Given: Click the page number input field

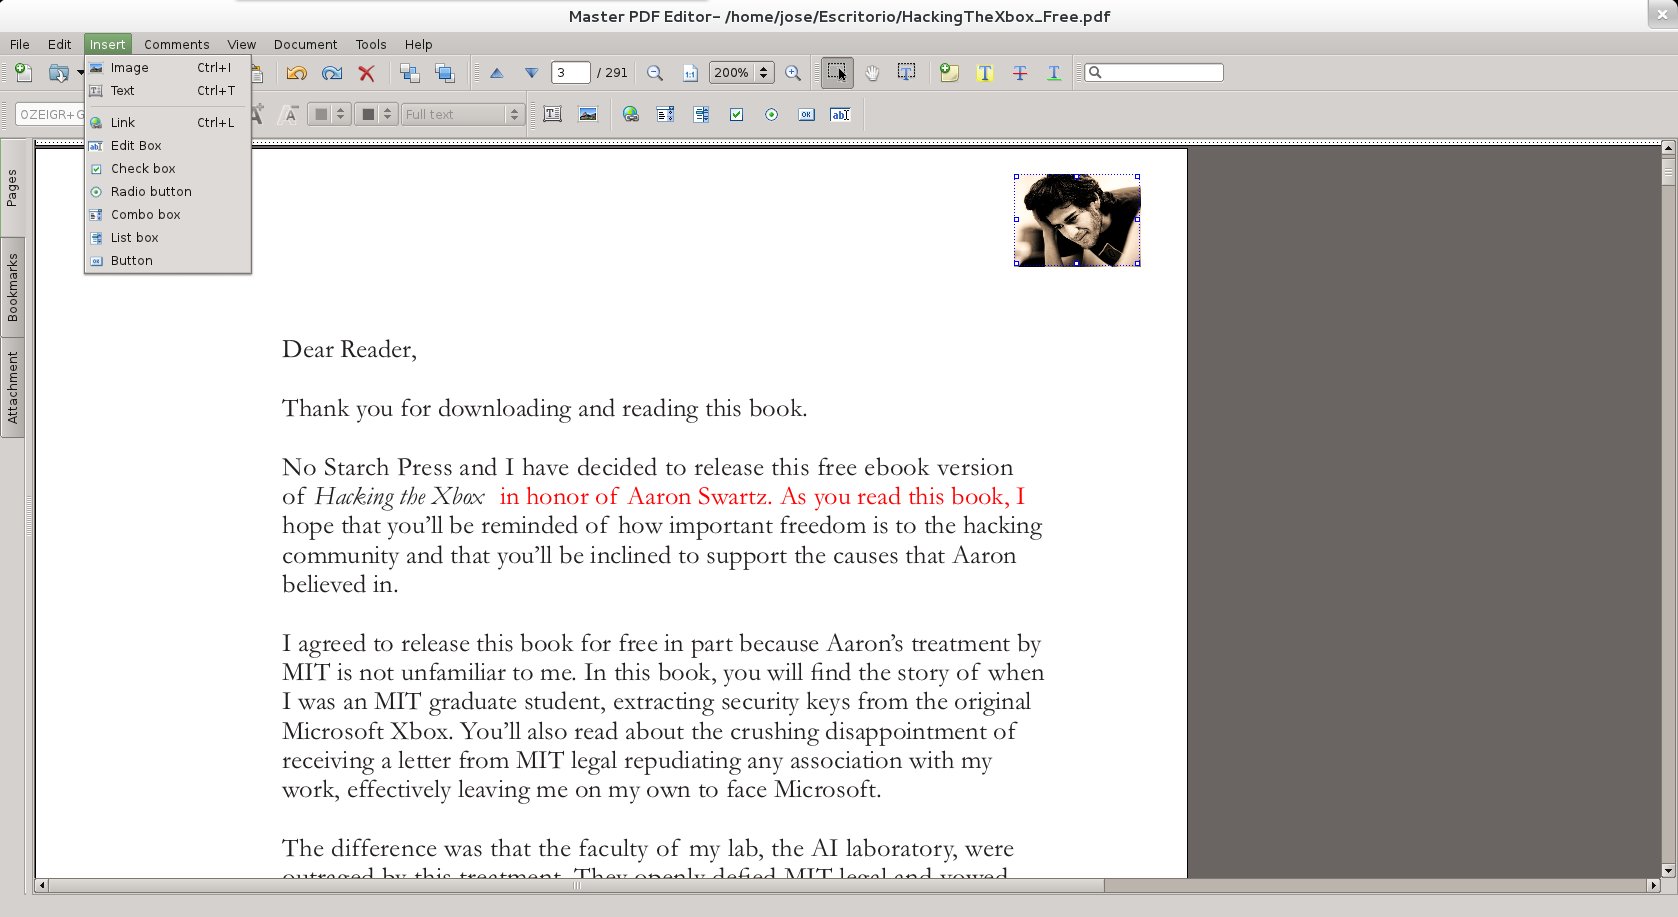Looking at the screenshot, I should coord(571,73).
